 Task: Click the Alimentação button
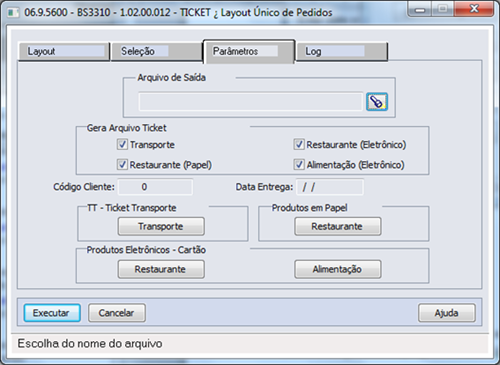[x=337, y=269]
